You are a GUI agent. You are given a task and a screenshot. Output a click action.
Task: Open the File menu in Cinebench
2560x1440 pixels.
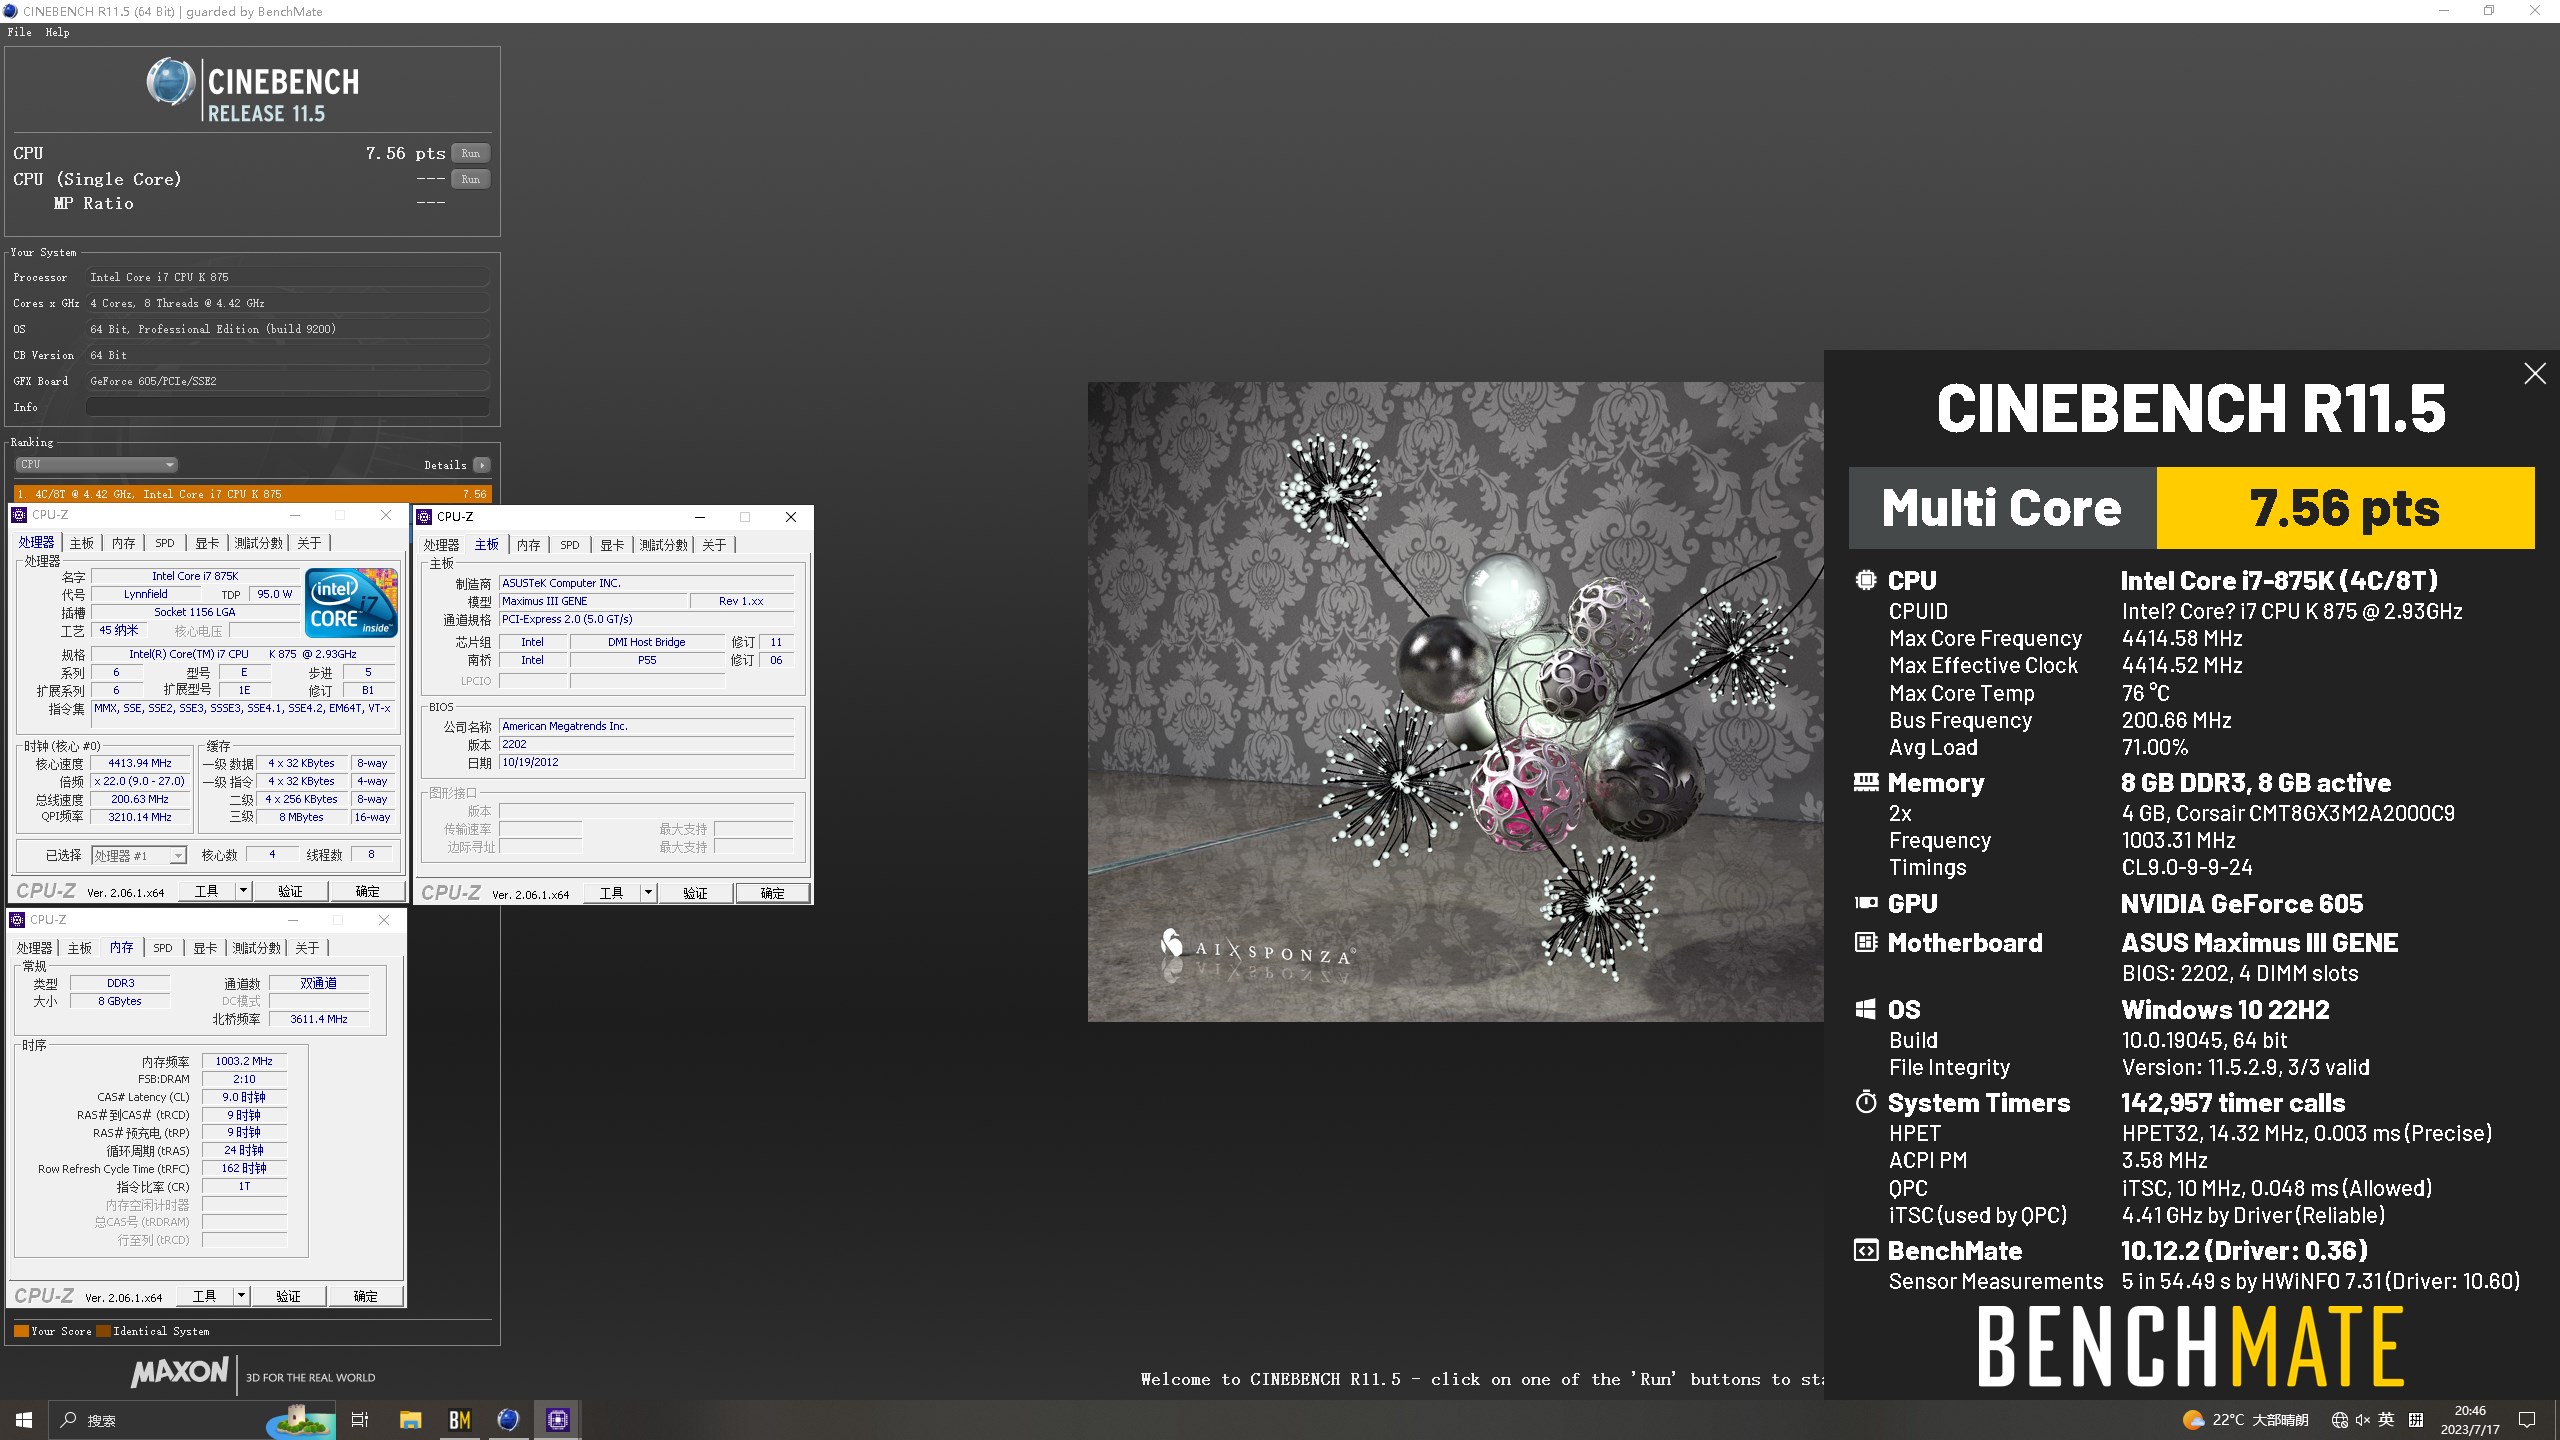(19, 32)
